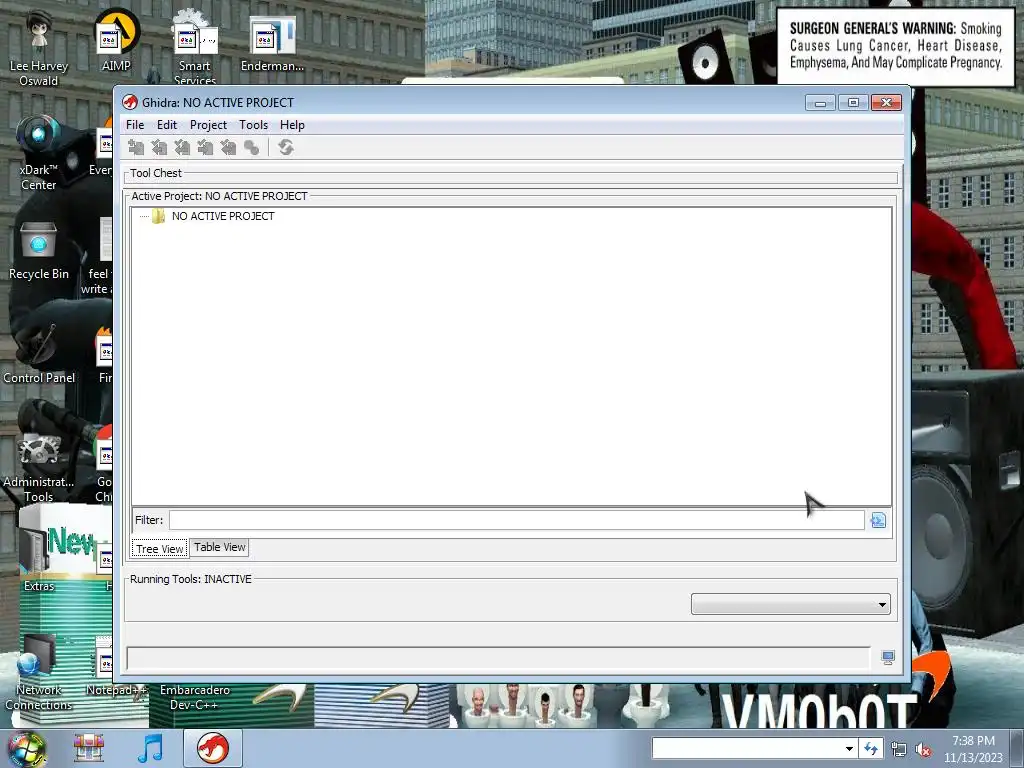Click the circular arrows refresh toolbar icon
This screenshot has width=1024, height=768.
[285, 148]
